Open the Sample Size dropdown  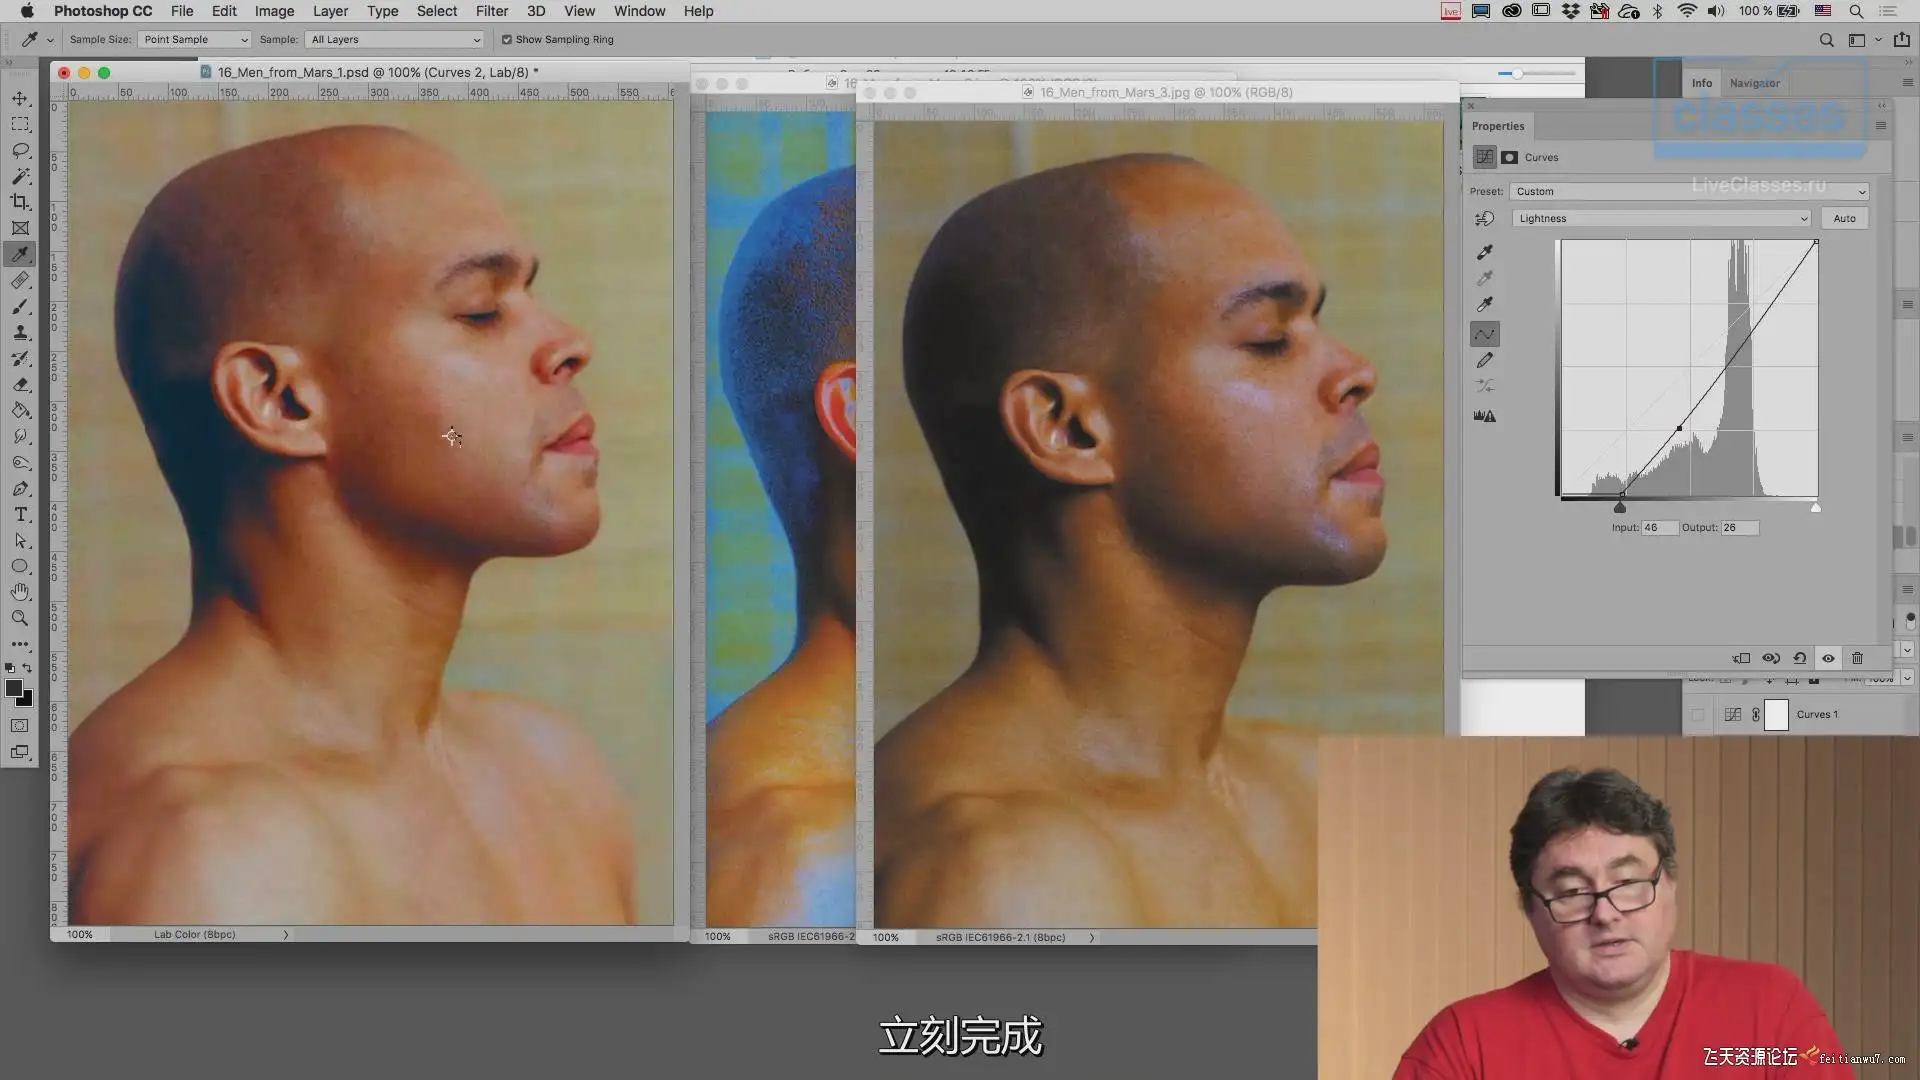[x=195, y=40]
